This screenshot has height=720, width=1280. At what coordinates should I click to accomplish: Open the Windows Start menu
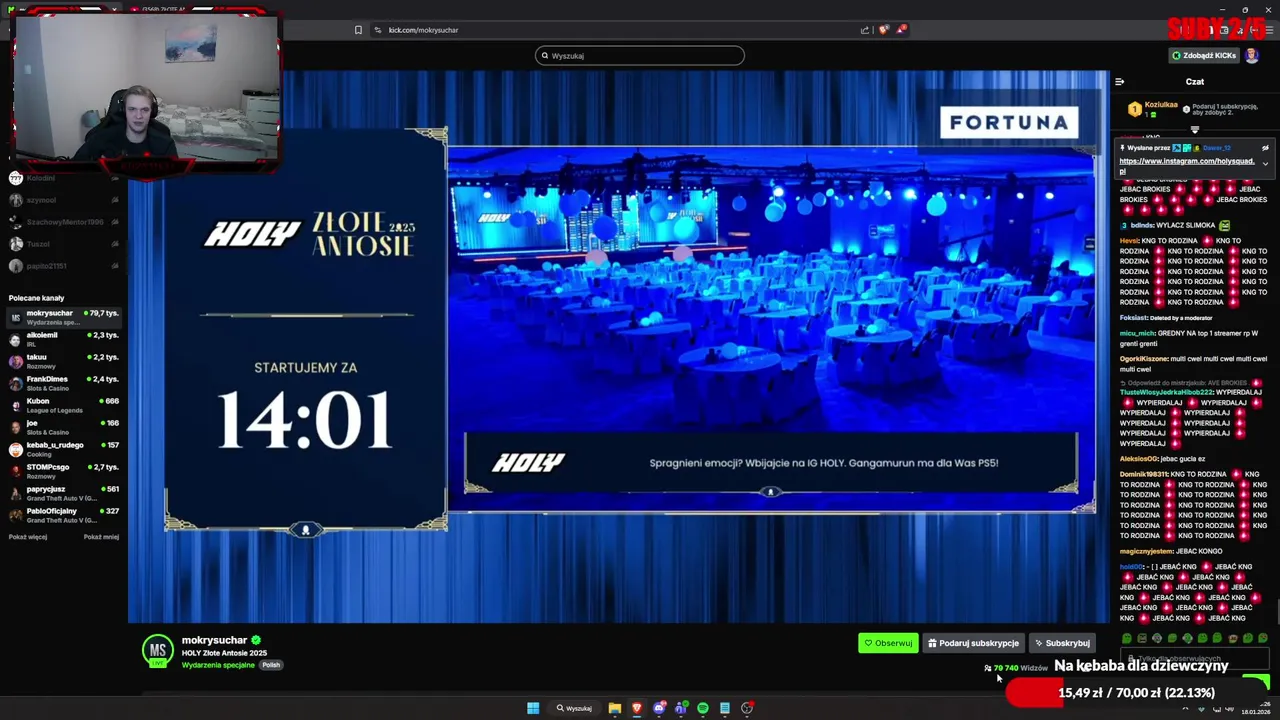[533, 708]
